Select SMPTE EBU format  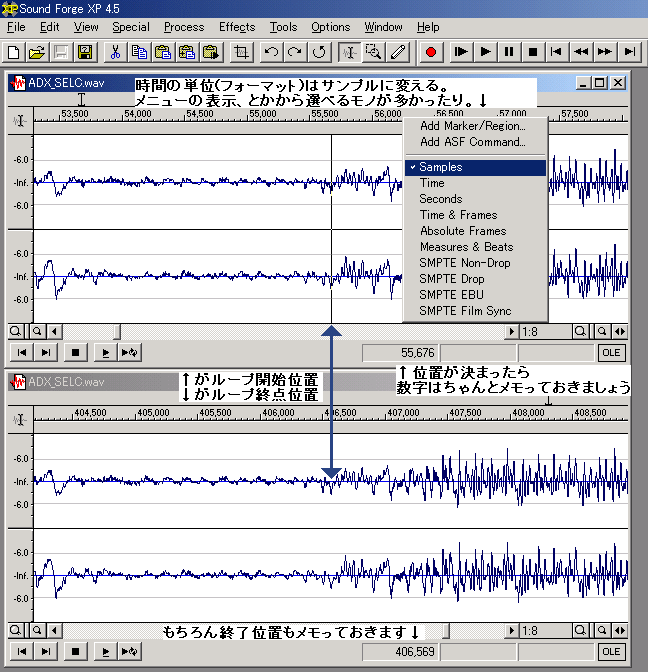475,295
